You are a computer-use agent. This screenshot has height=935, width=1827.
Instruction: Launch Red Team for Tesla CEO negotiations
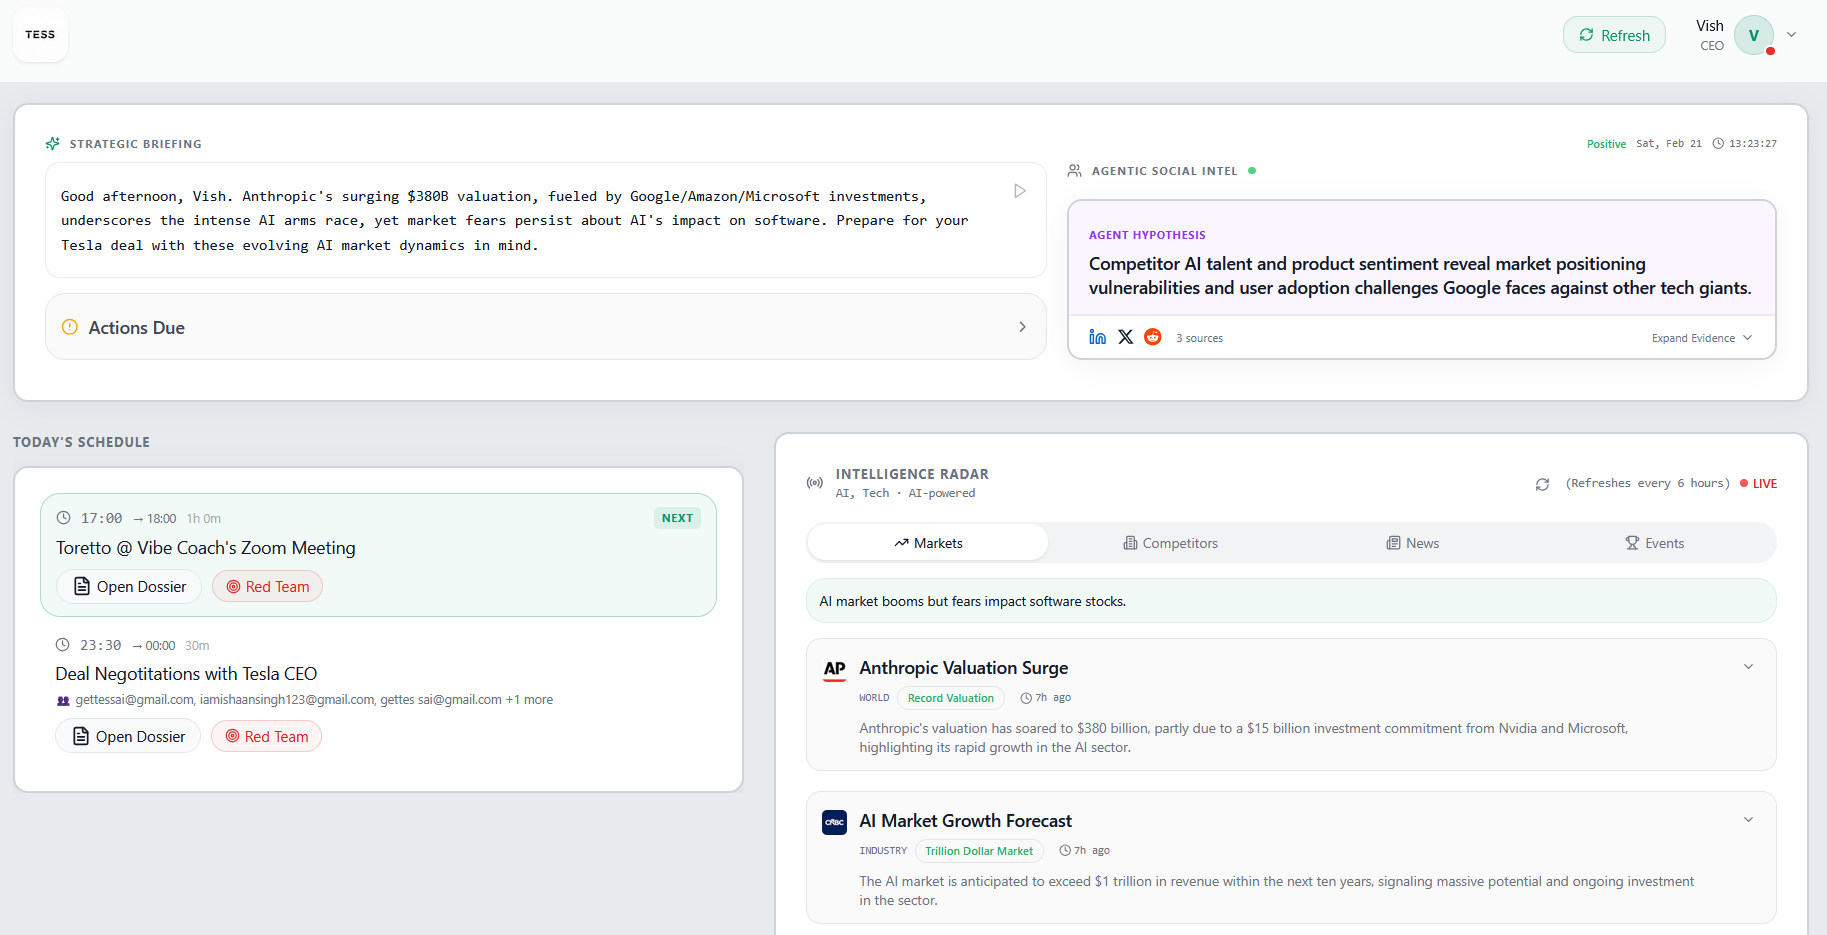[266, 737]
